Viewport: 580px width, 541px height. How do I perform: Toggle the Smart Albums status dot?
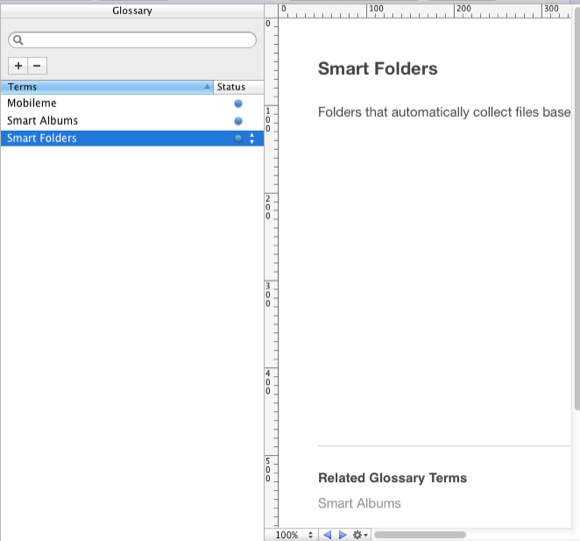[238, 121]
